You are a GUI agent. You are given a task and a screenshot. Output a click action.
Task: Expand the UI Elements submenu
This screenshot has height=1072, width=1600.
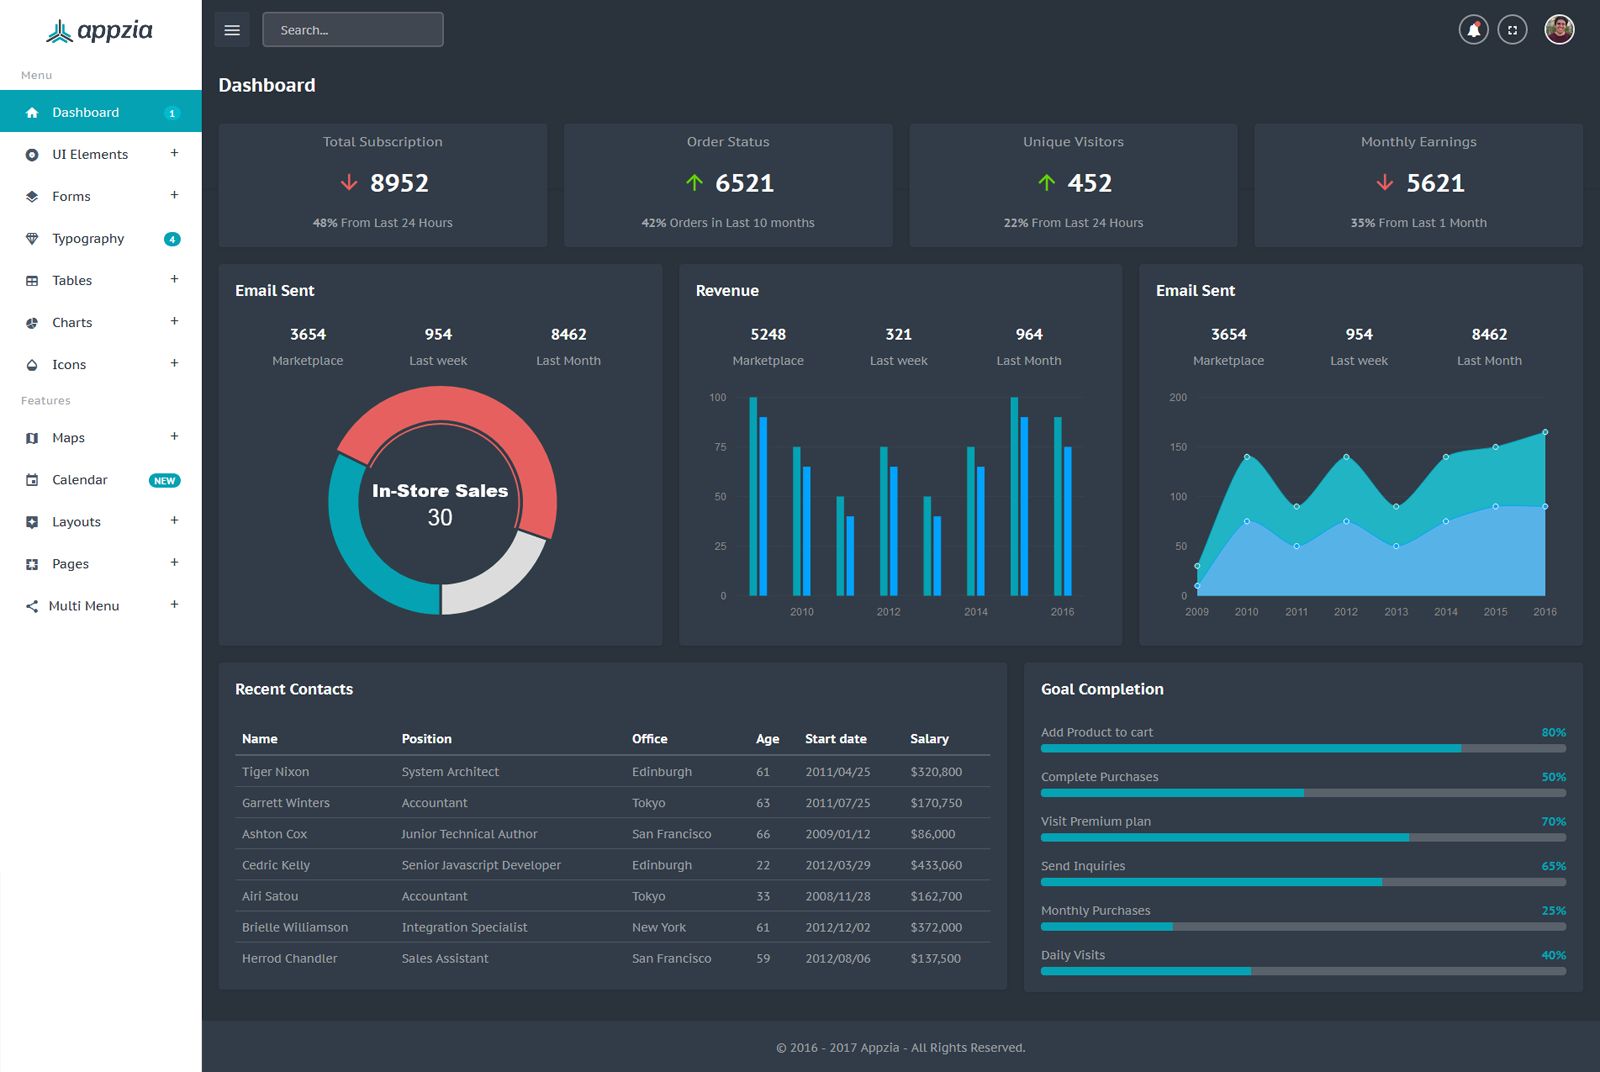pos(174,153)
